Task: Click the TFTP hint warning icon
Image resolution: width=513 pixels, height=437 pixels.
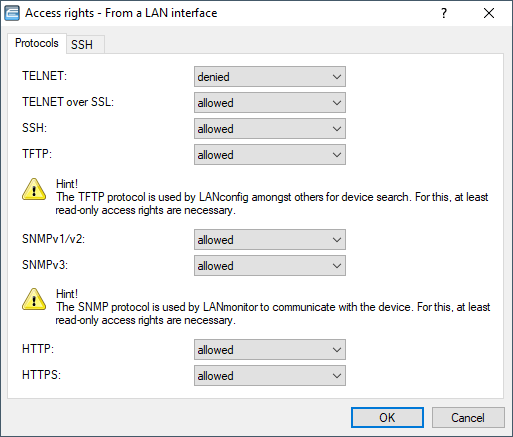Action: click(x=34, y=189)
